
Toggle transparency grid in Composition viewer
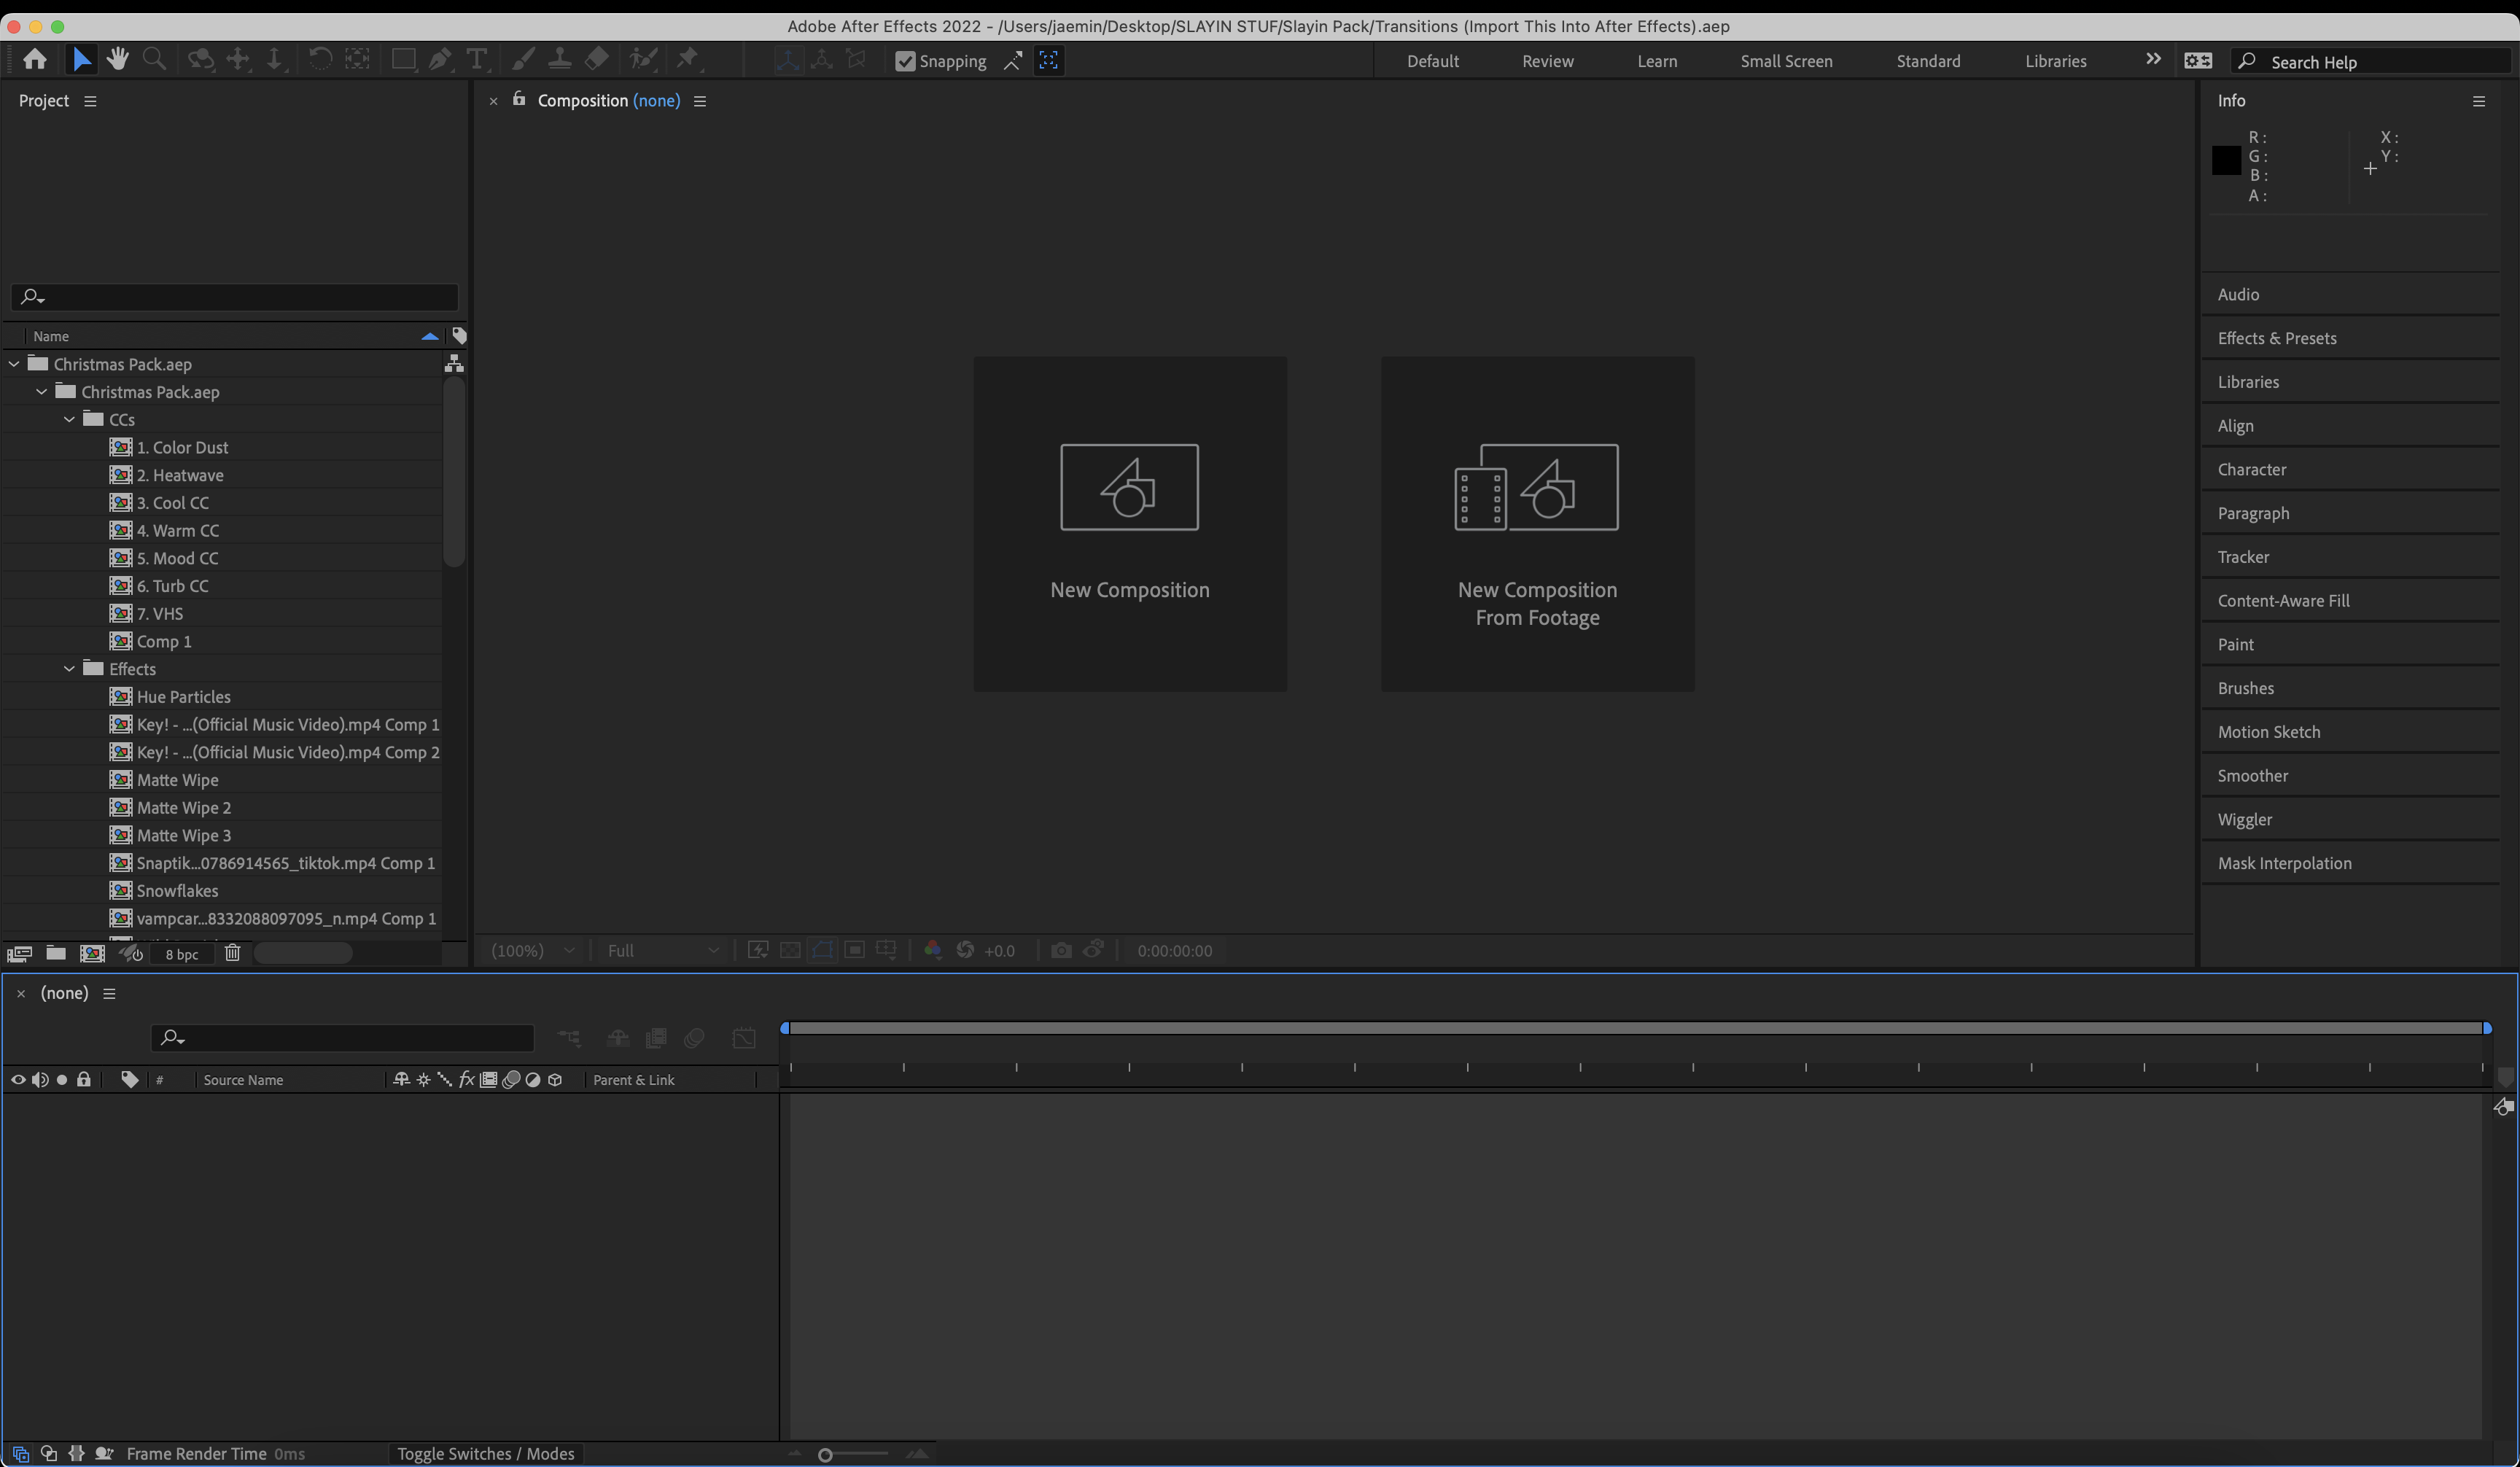[x=790, y=950]
